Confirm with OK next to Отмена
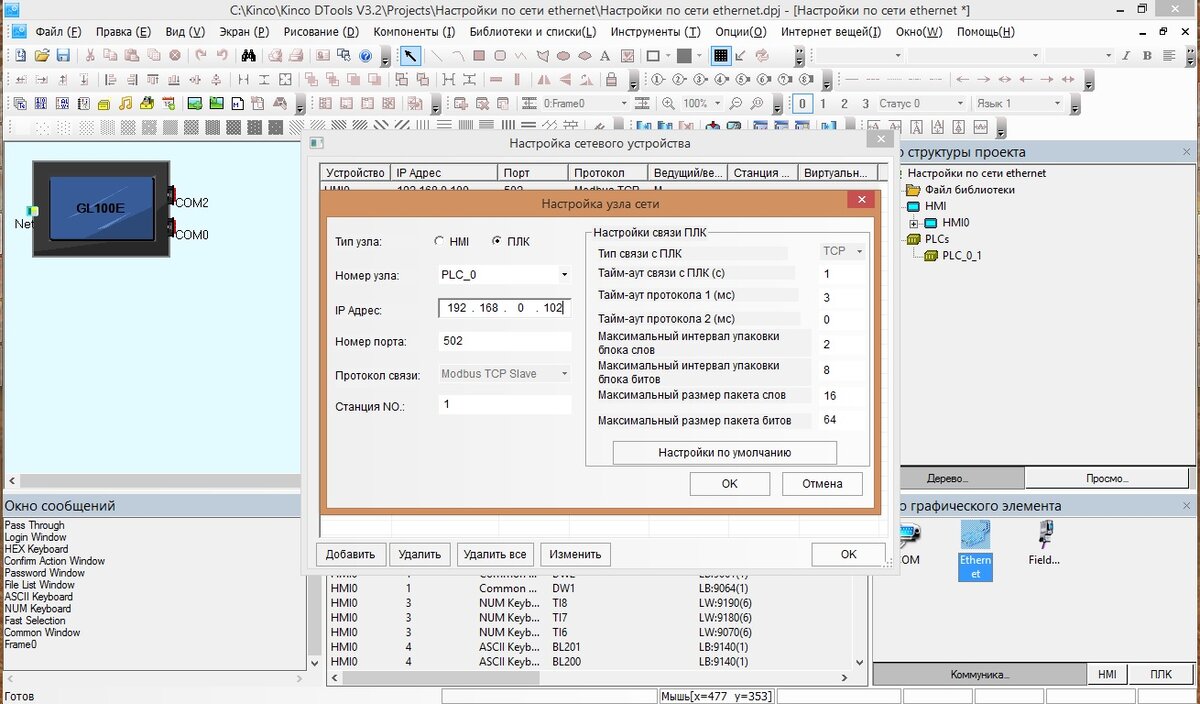 coord(730,484)
